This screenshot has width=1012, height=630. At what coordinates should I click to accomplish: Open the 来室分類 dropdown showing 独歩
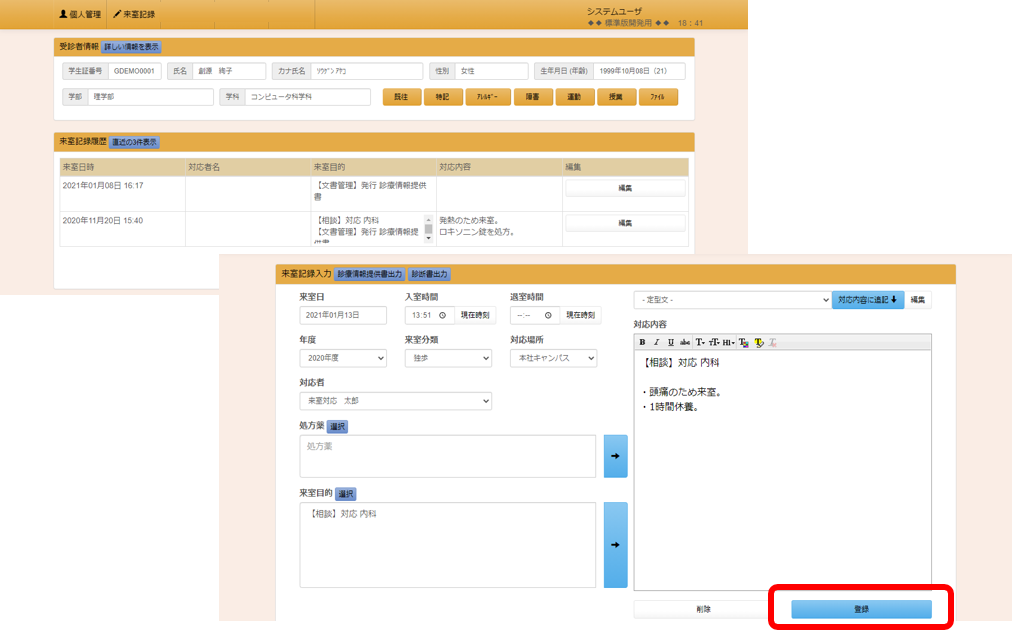click(448, 358)
